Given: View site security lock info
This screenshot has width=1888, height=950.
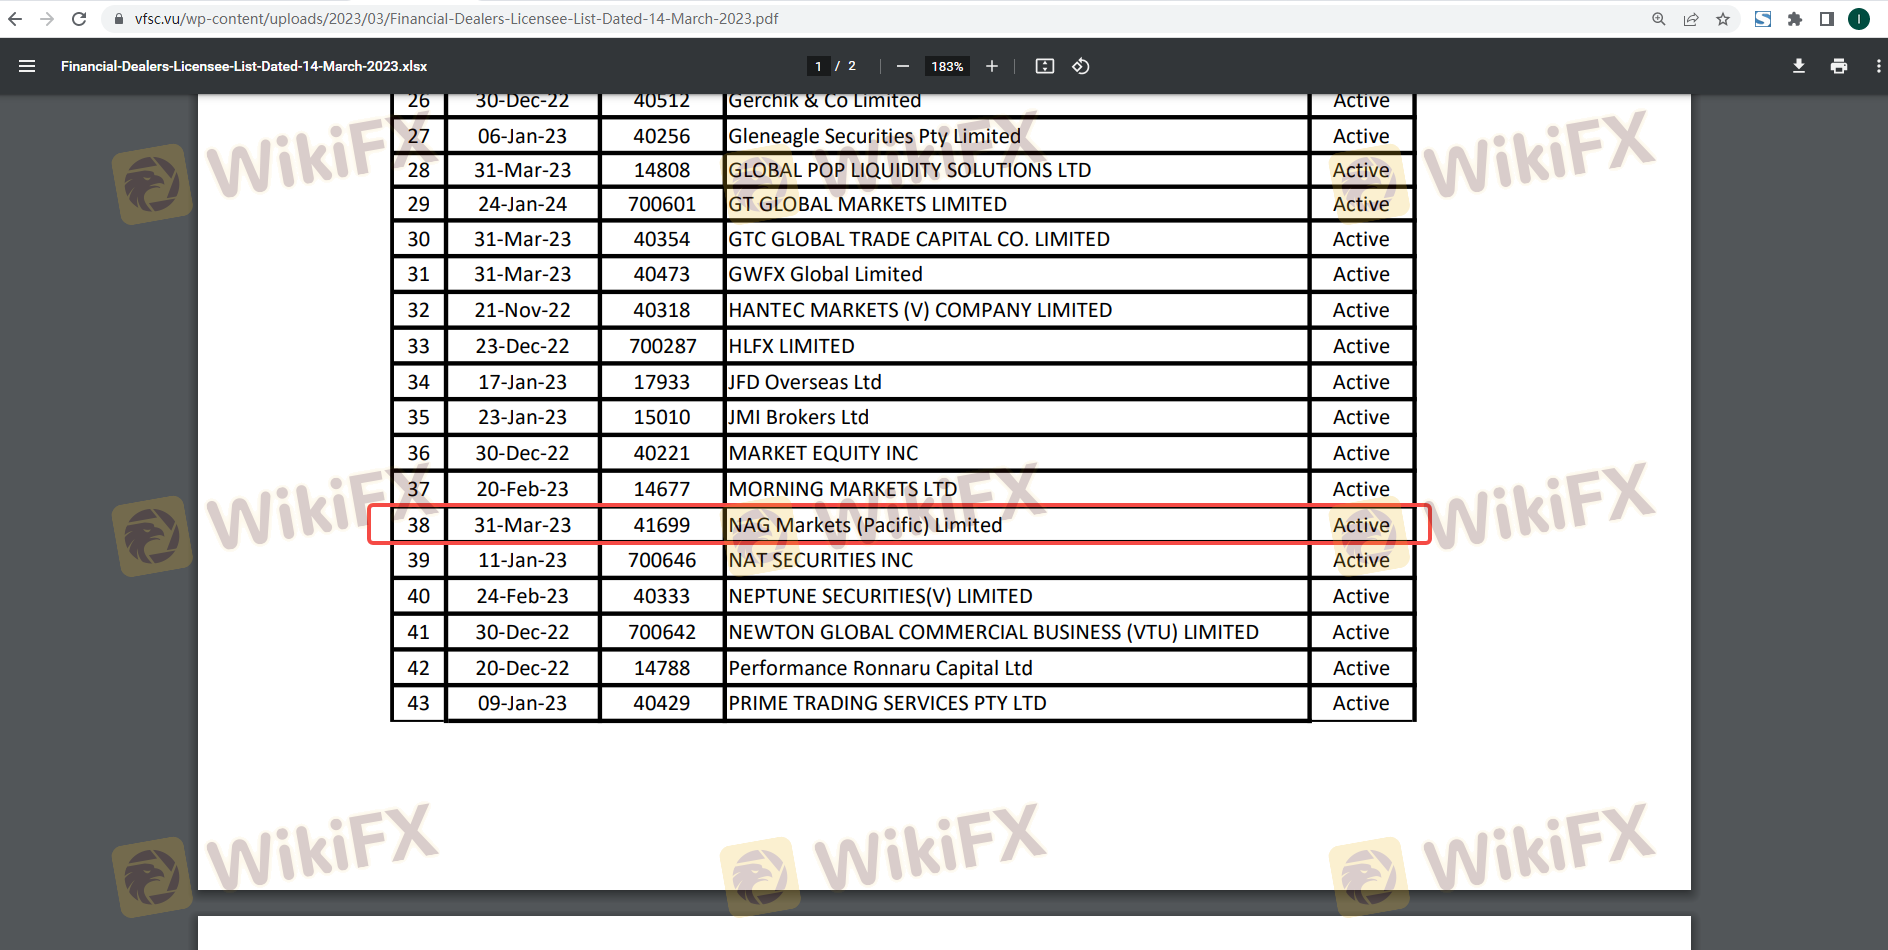Looking at the screenshot, I should point(118,19).
